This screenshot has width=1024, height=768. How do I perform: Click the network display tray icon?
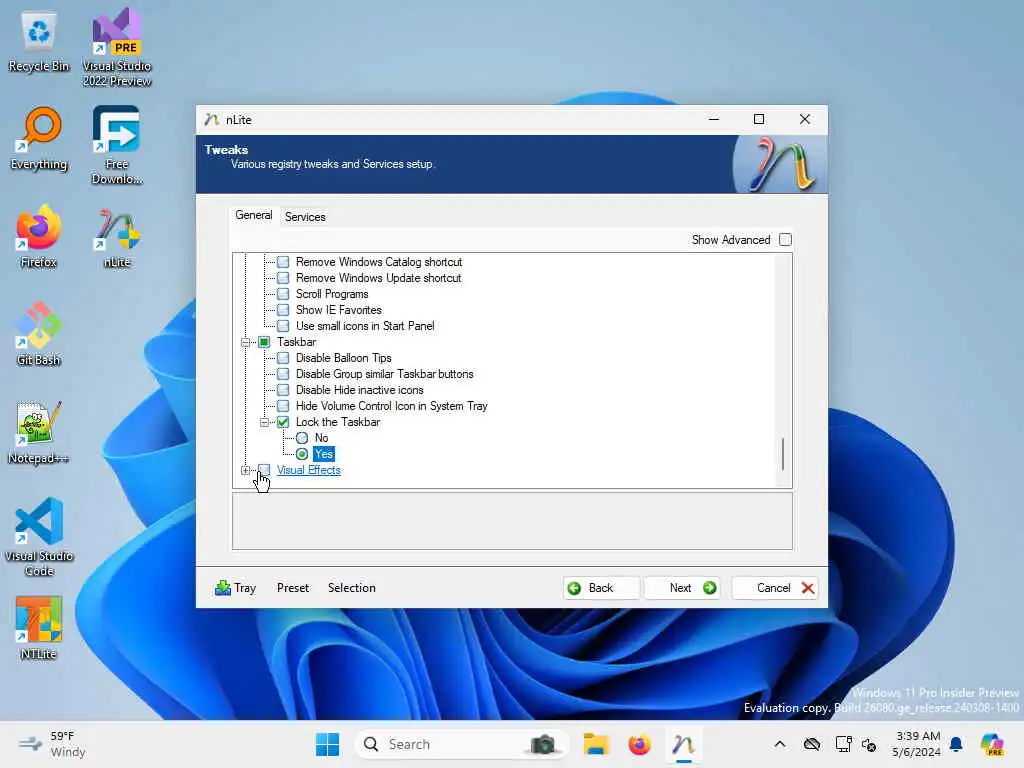click(843, 744)
